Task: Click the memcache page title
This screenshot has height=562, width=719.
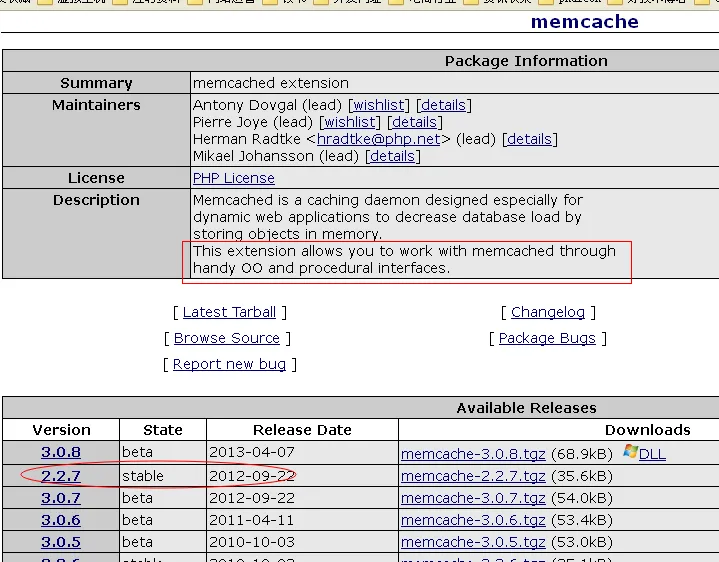Action: pyautogui.click(x=585, y=22)
